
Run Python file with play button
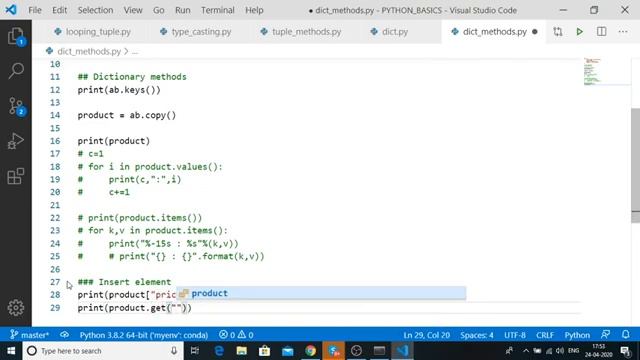[x=579, y=31]
